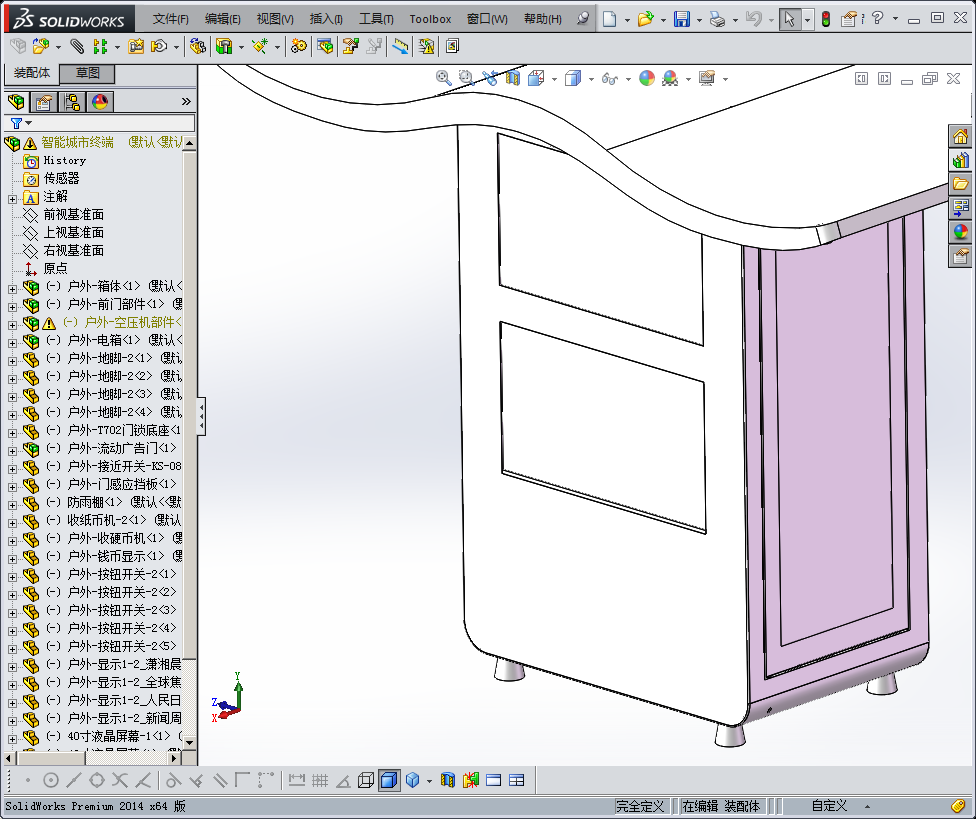Toggle Shaded With Edges display button
This screenshot has height=819, width=976.
389,780
